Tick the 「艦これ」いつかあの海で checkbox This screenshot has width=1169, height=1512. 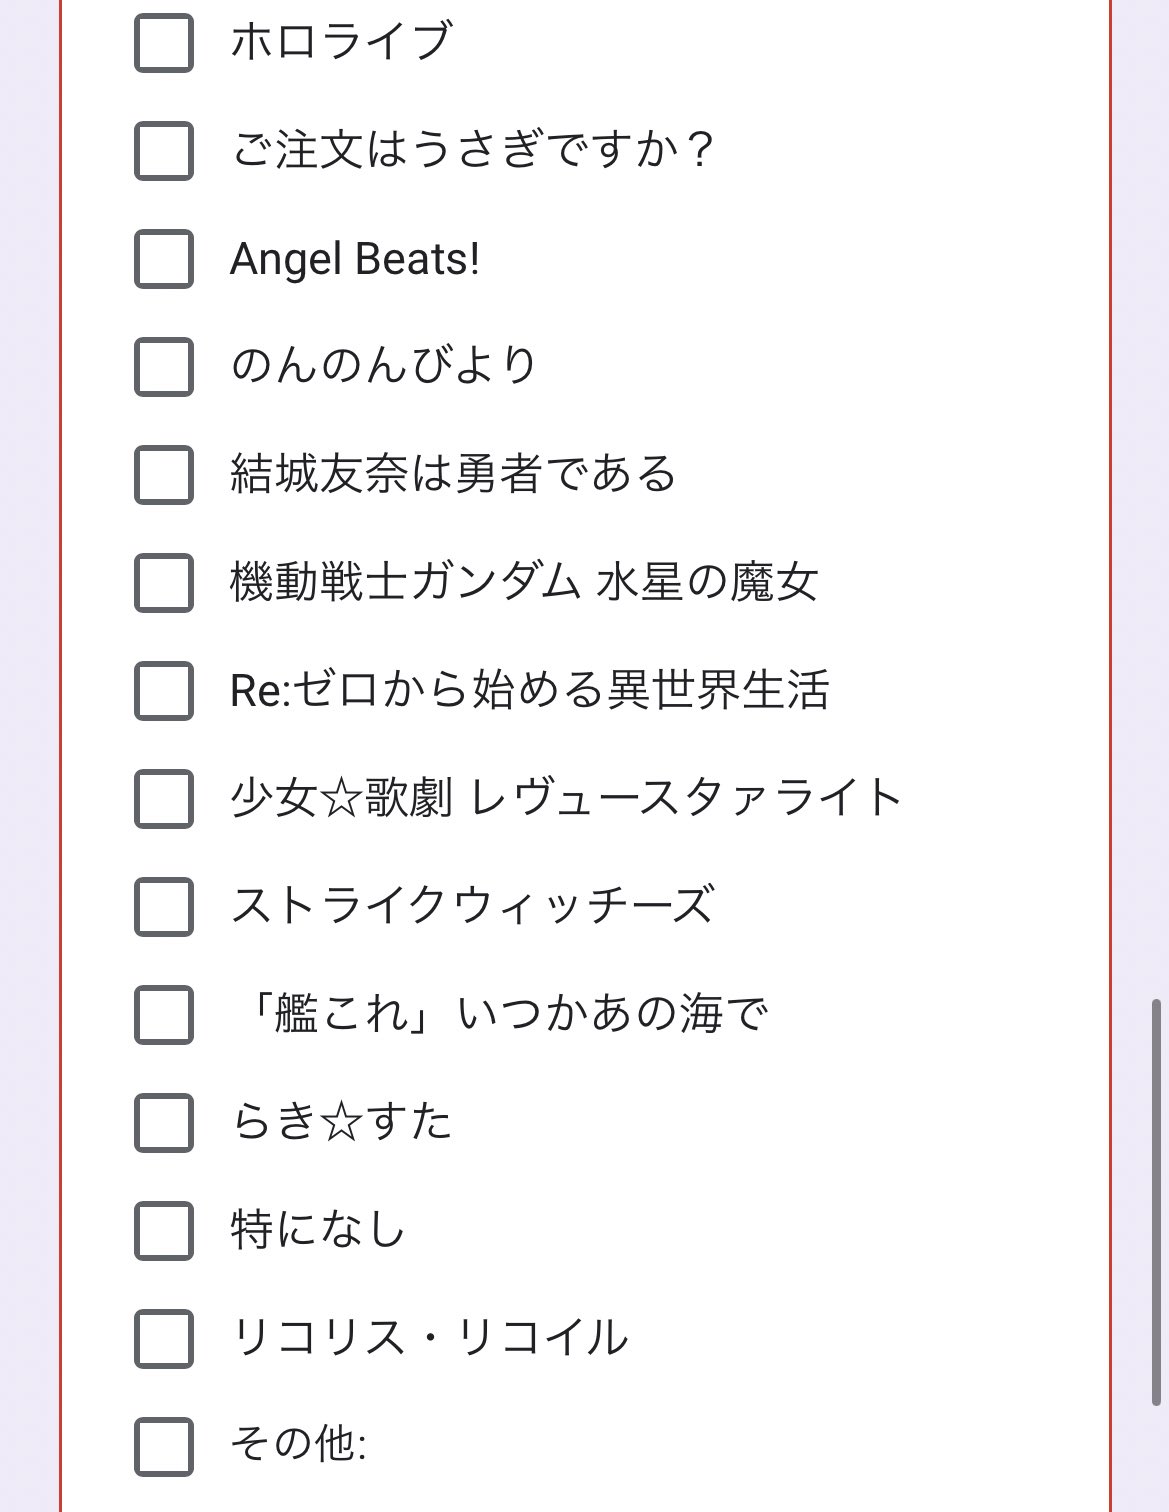[x=164, y=1014]
